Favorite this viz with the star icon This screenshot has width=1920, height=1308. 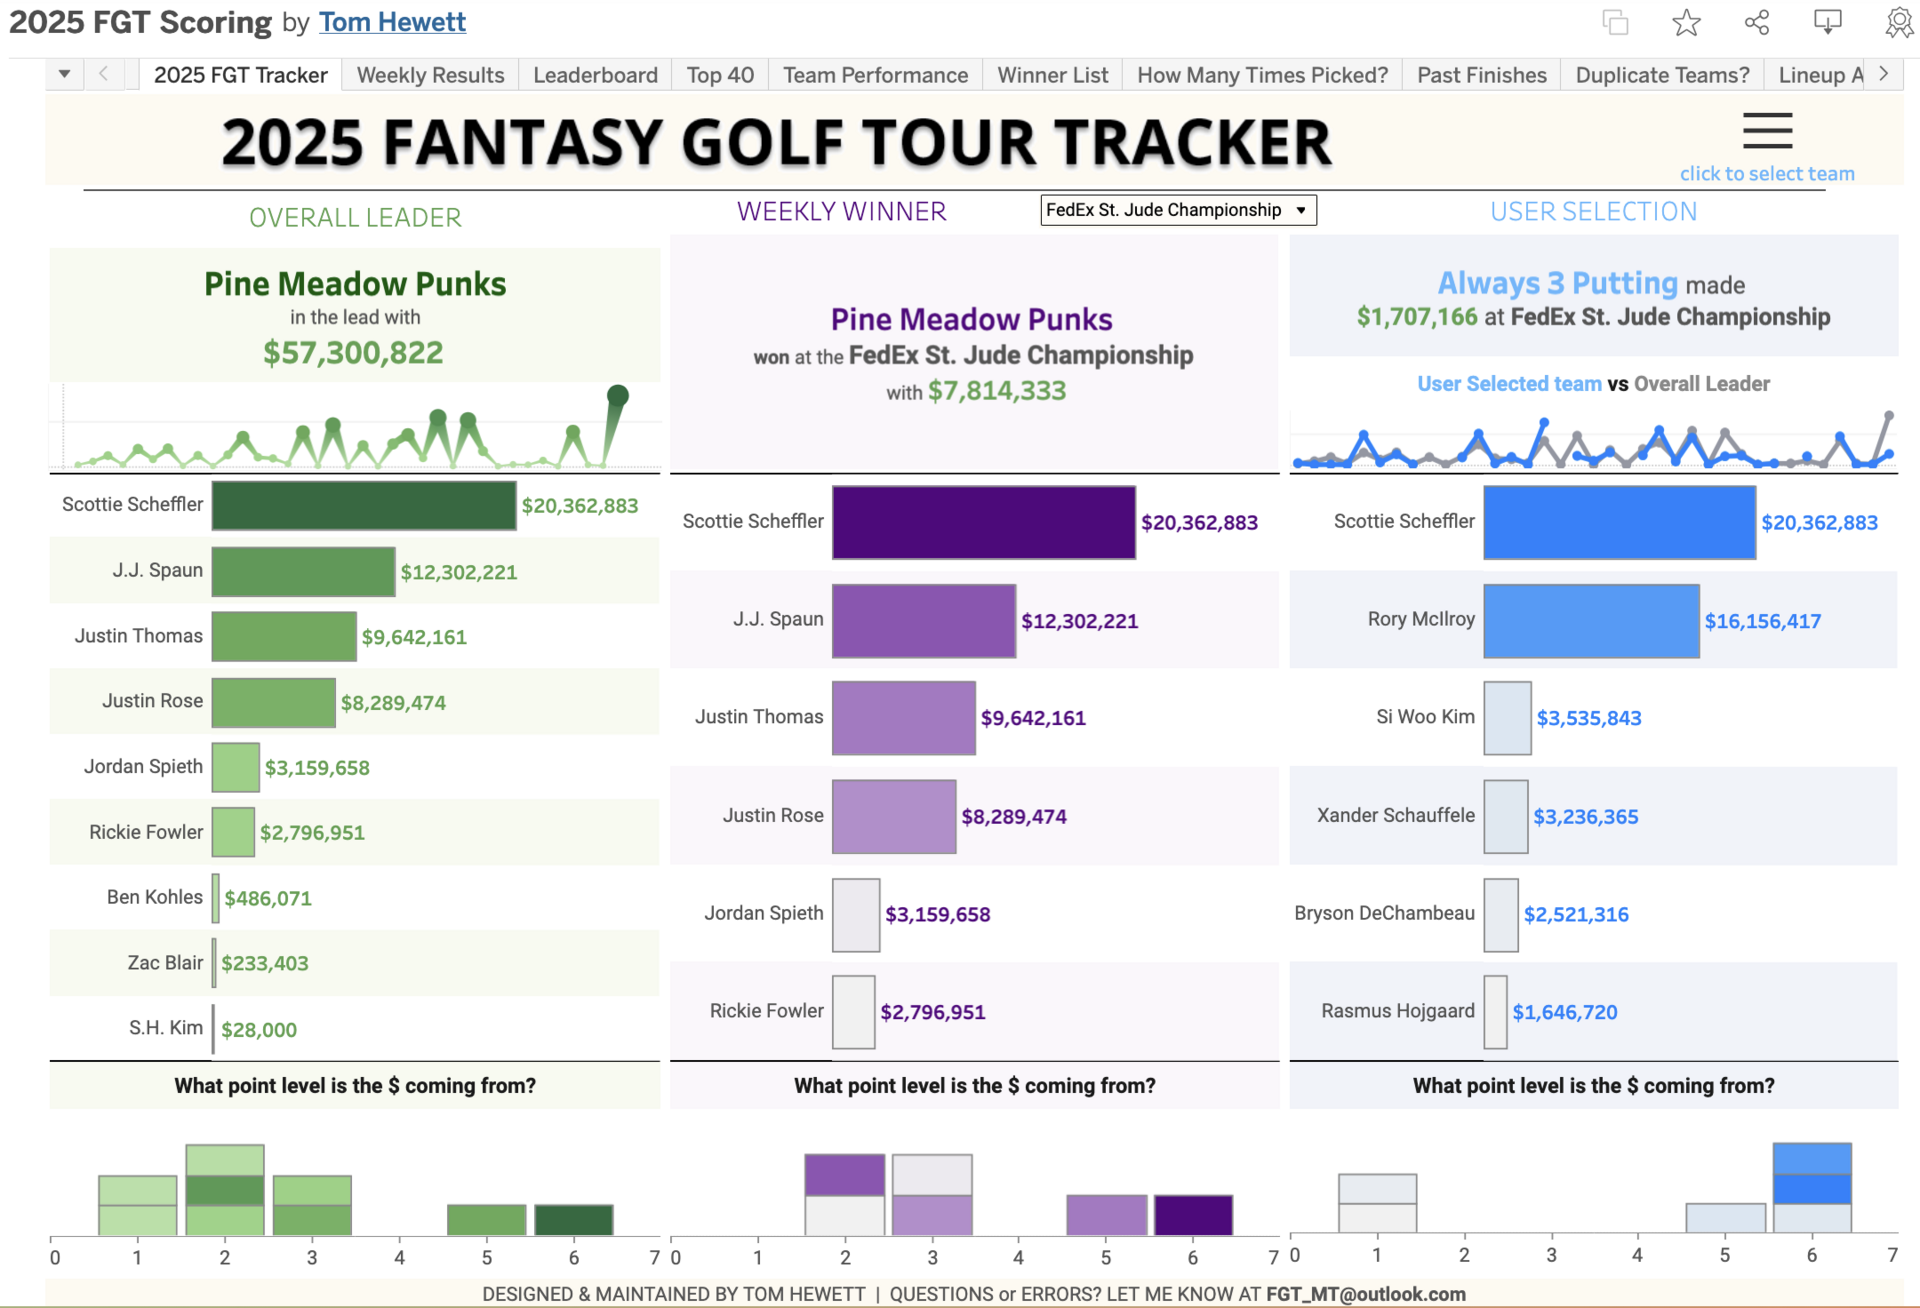pyautogui.click(x=1686, y=22)
